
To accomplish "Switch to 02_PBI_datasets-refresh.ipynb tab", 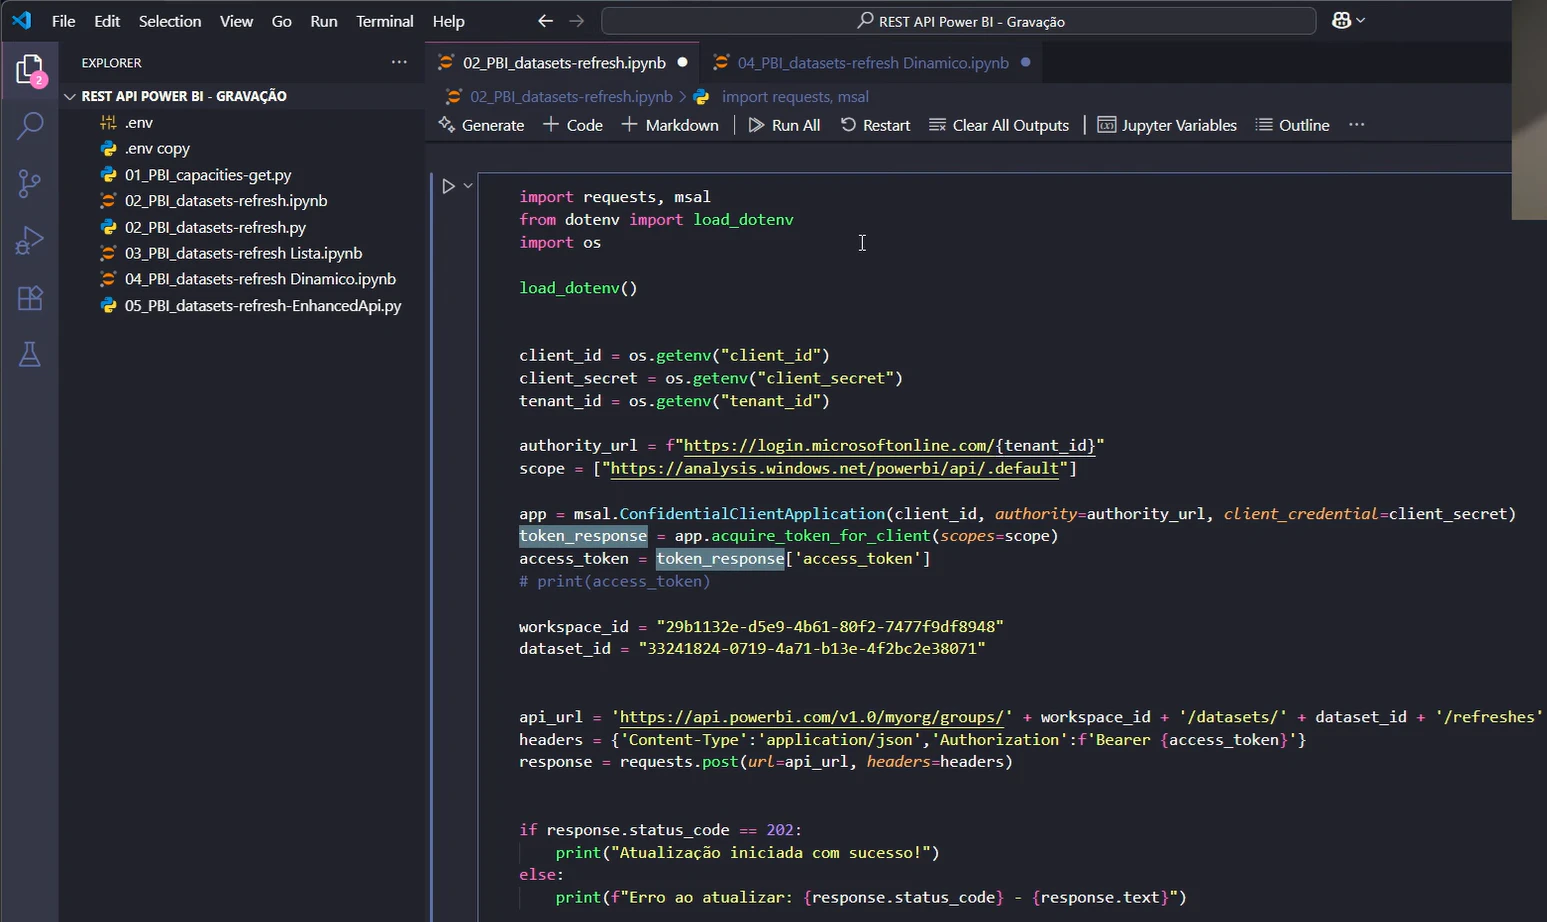I will 564,62.
